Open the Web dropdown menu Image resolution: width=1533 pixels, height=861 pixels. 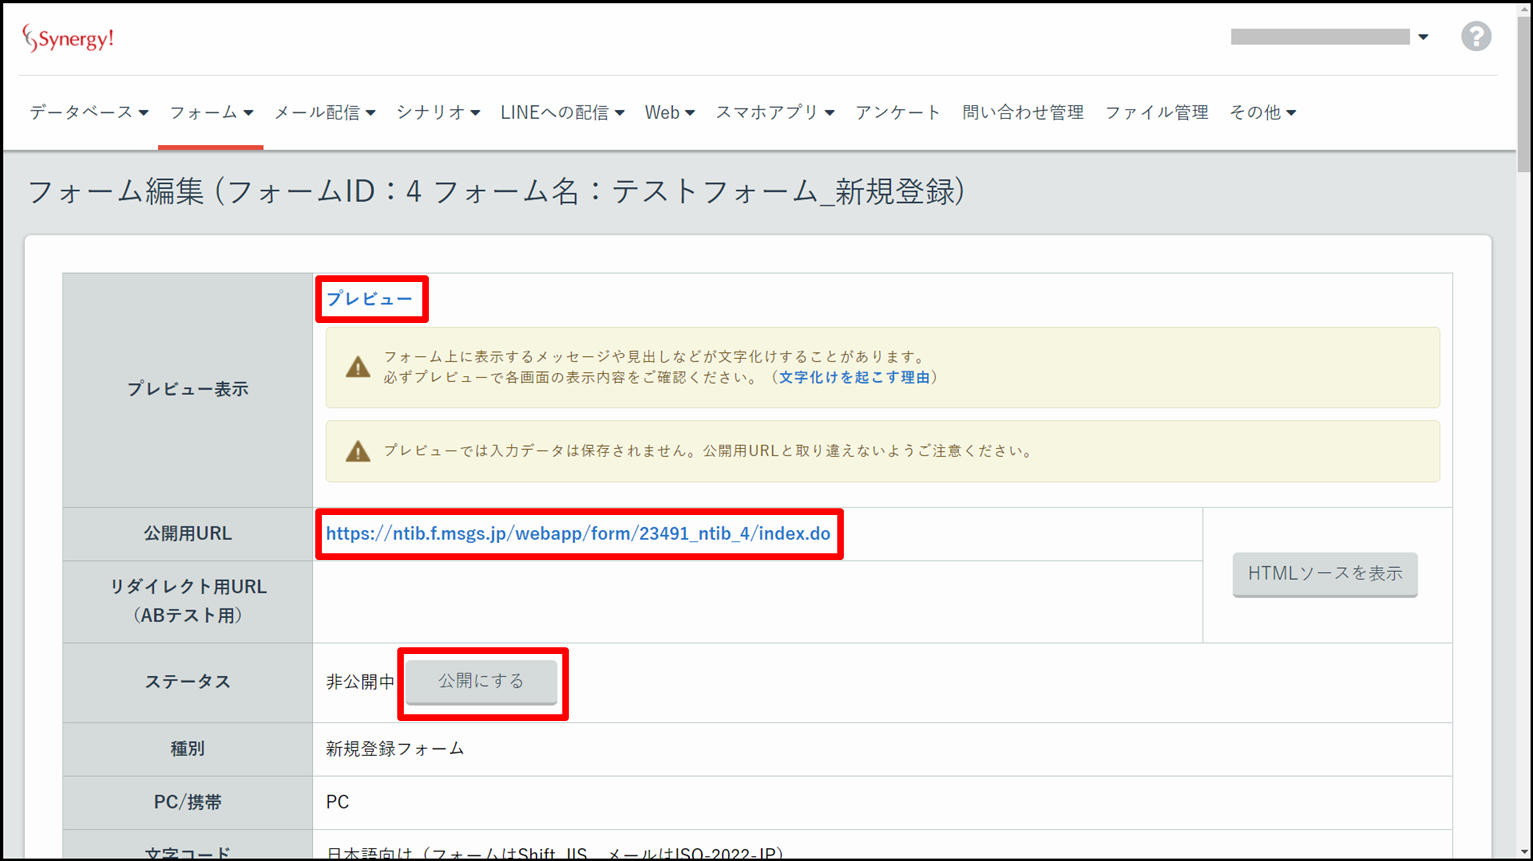(x=669, y=113)
